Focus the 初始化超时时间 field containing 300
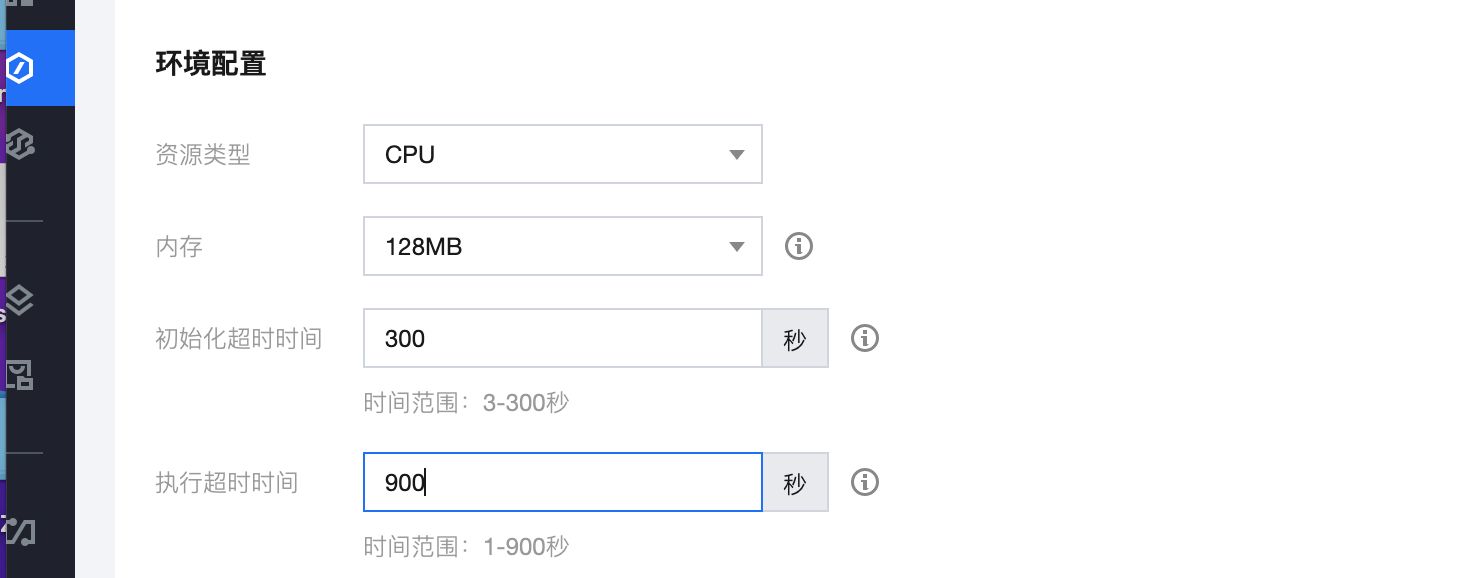Screen dimensions: 1474x578 tap(563, 338)
